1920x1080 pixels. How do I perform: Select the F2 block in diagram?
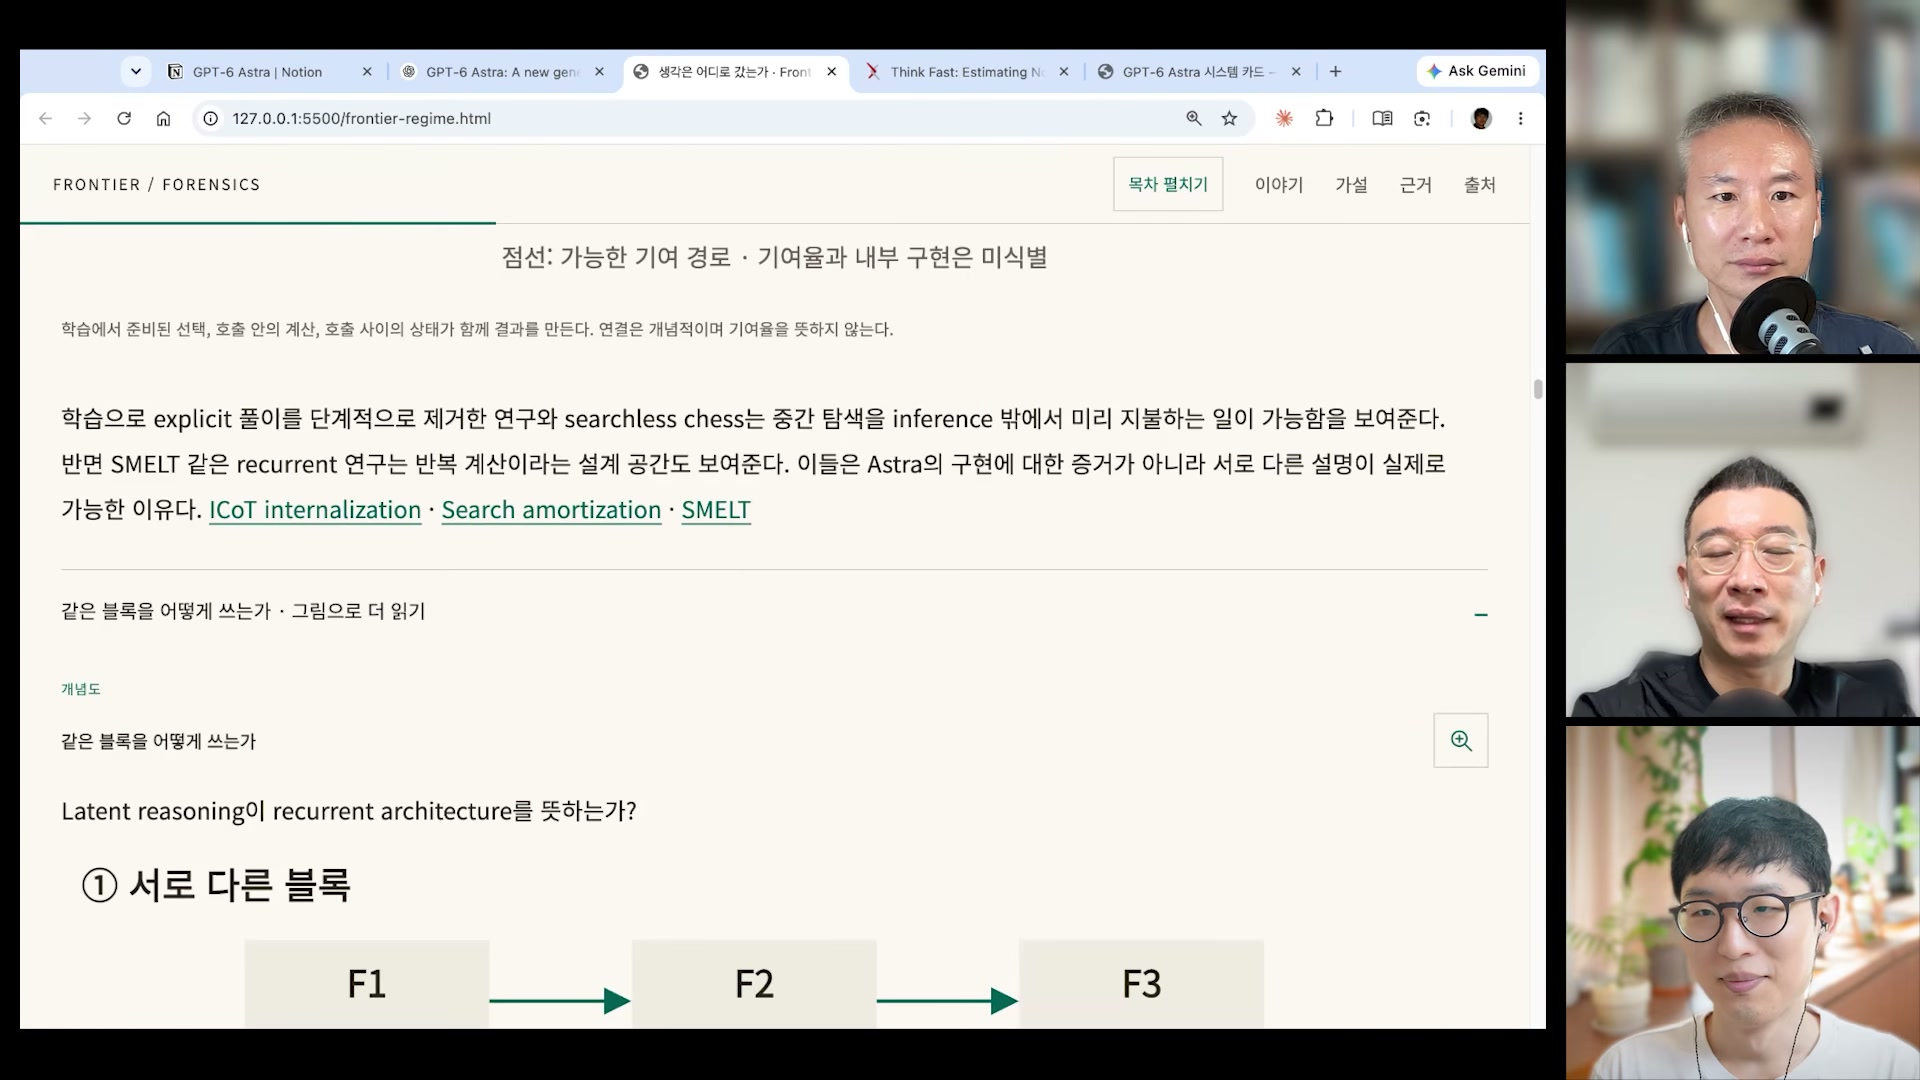(754, 984)
